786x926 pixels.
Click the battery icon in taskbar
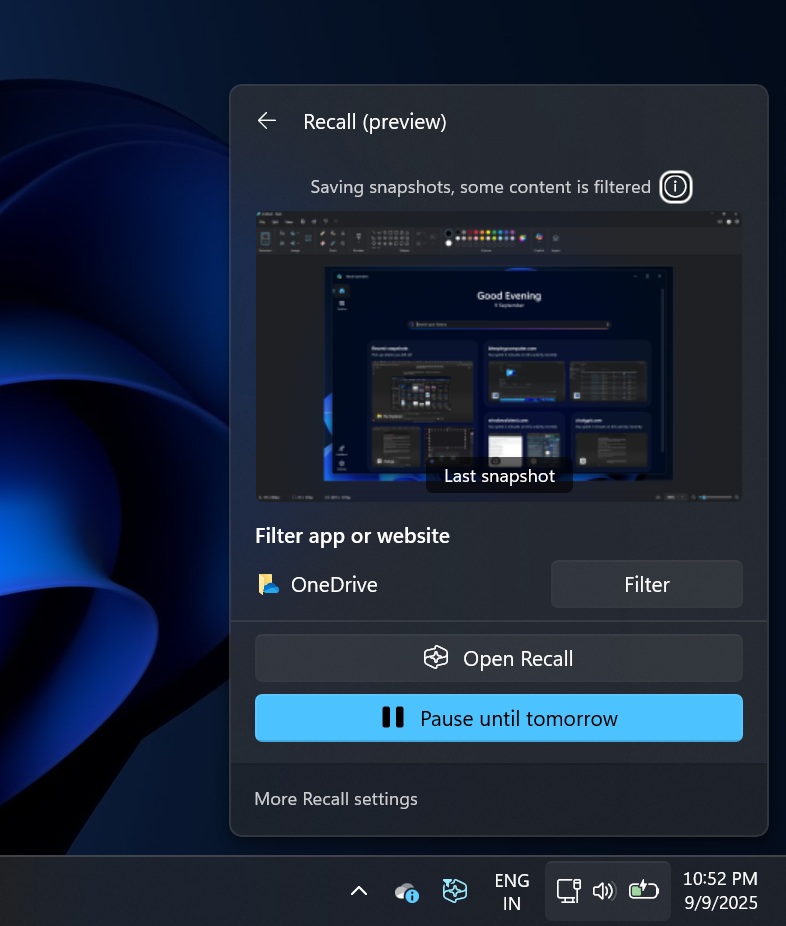[x=643, y=891]
